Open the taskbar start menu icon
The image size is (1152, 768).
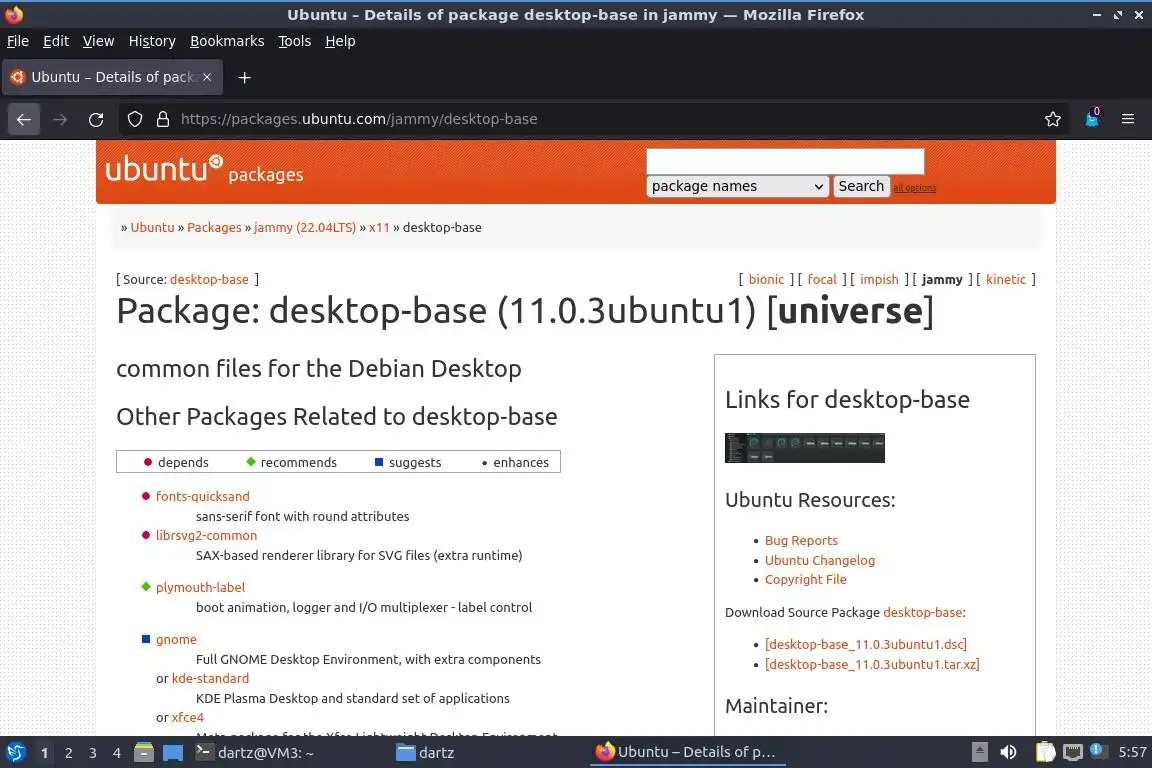pyautogui.click(x=15, y=753)
